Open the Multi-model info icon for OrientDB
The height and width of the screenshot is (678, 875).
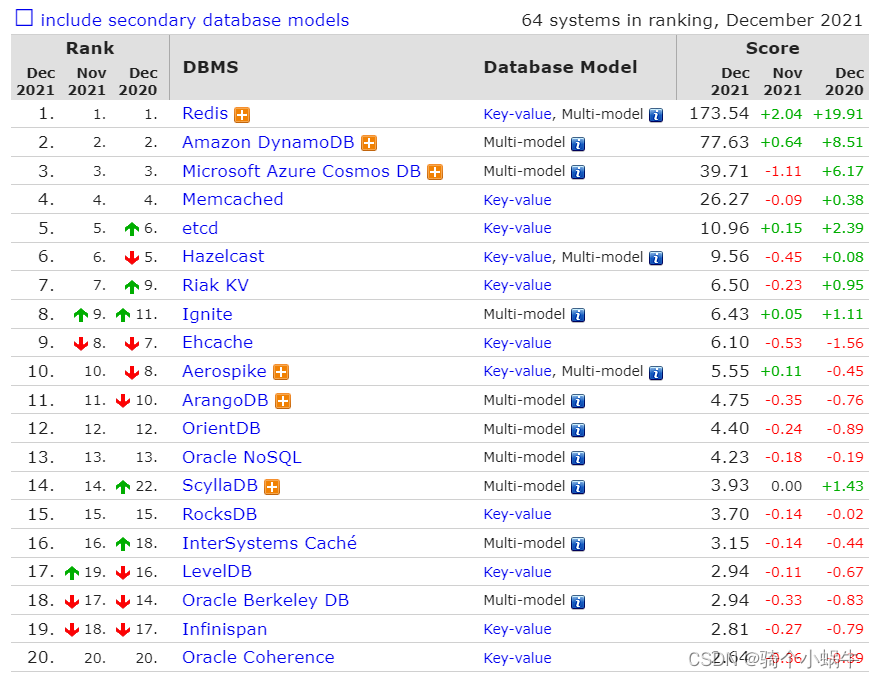(578, 430)
